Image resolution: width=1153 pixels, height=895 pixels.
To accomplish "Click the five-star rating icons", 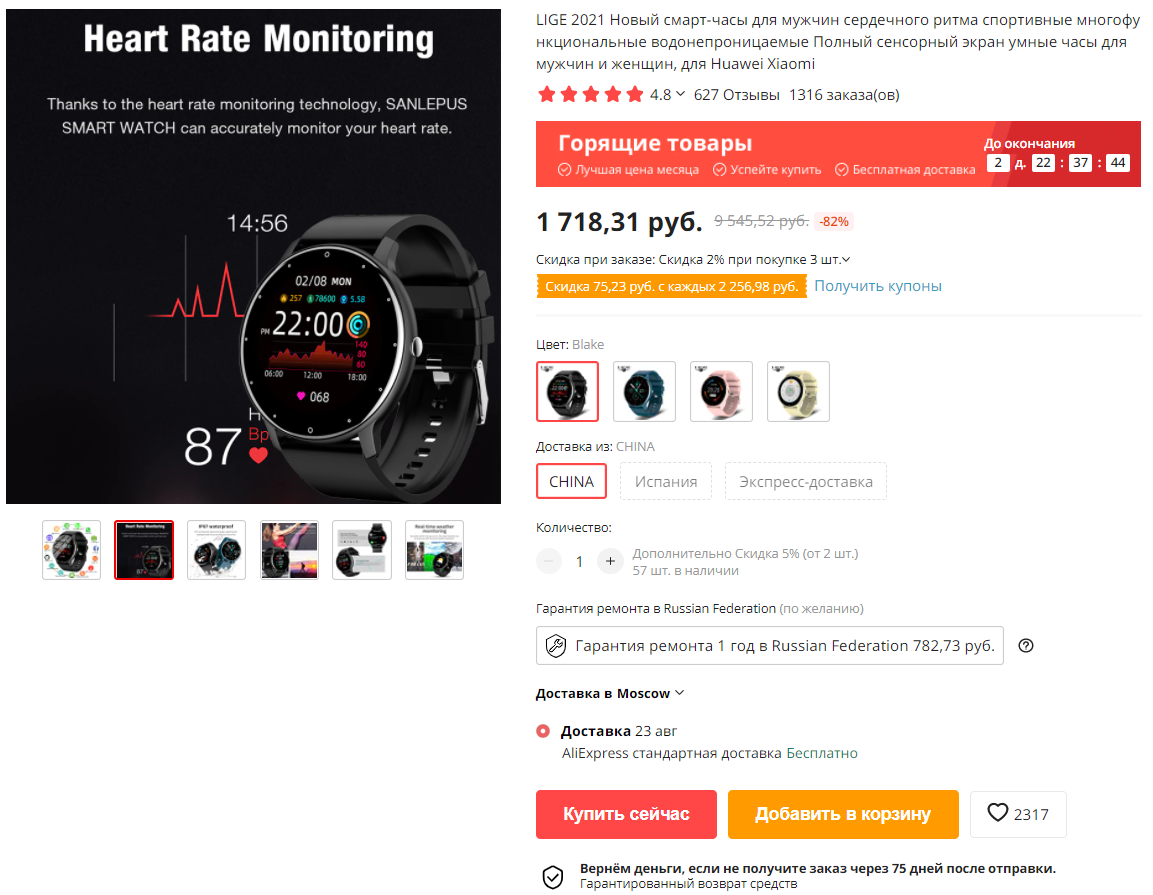I will 590,94.
